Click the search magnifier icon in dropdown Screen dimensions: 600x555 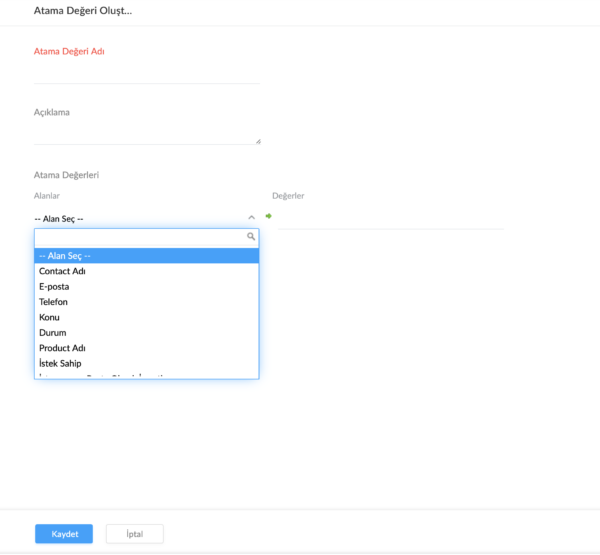point(251,237)
